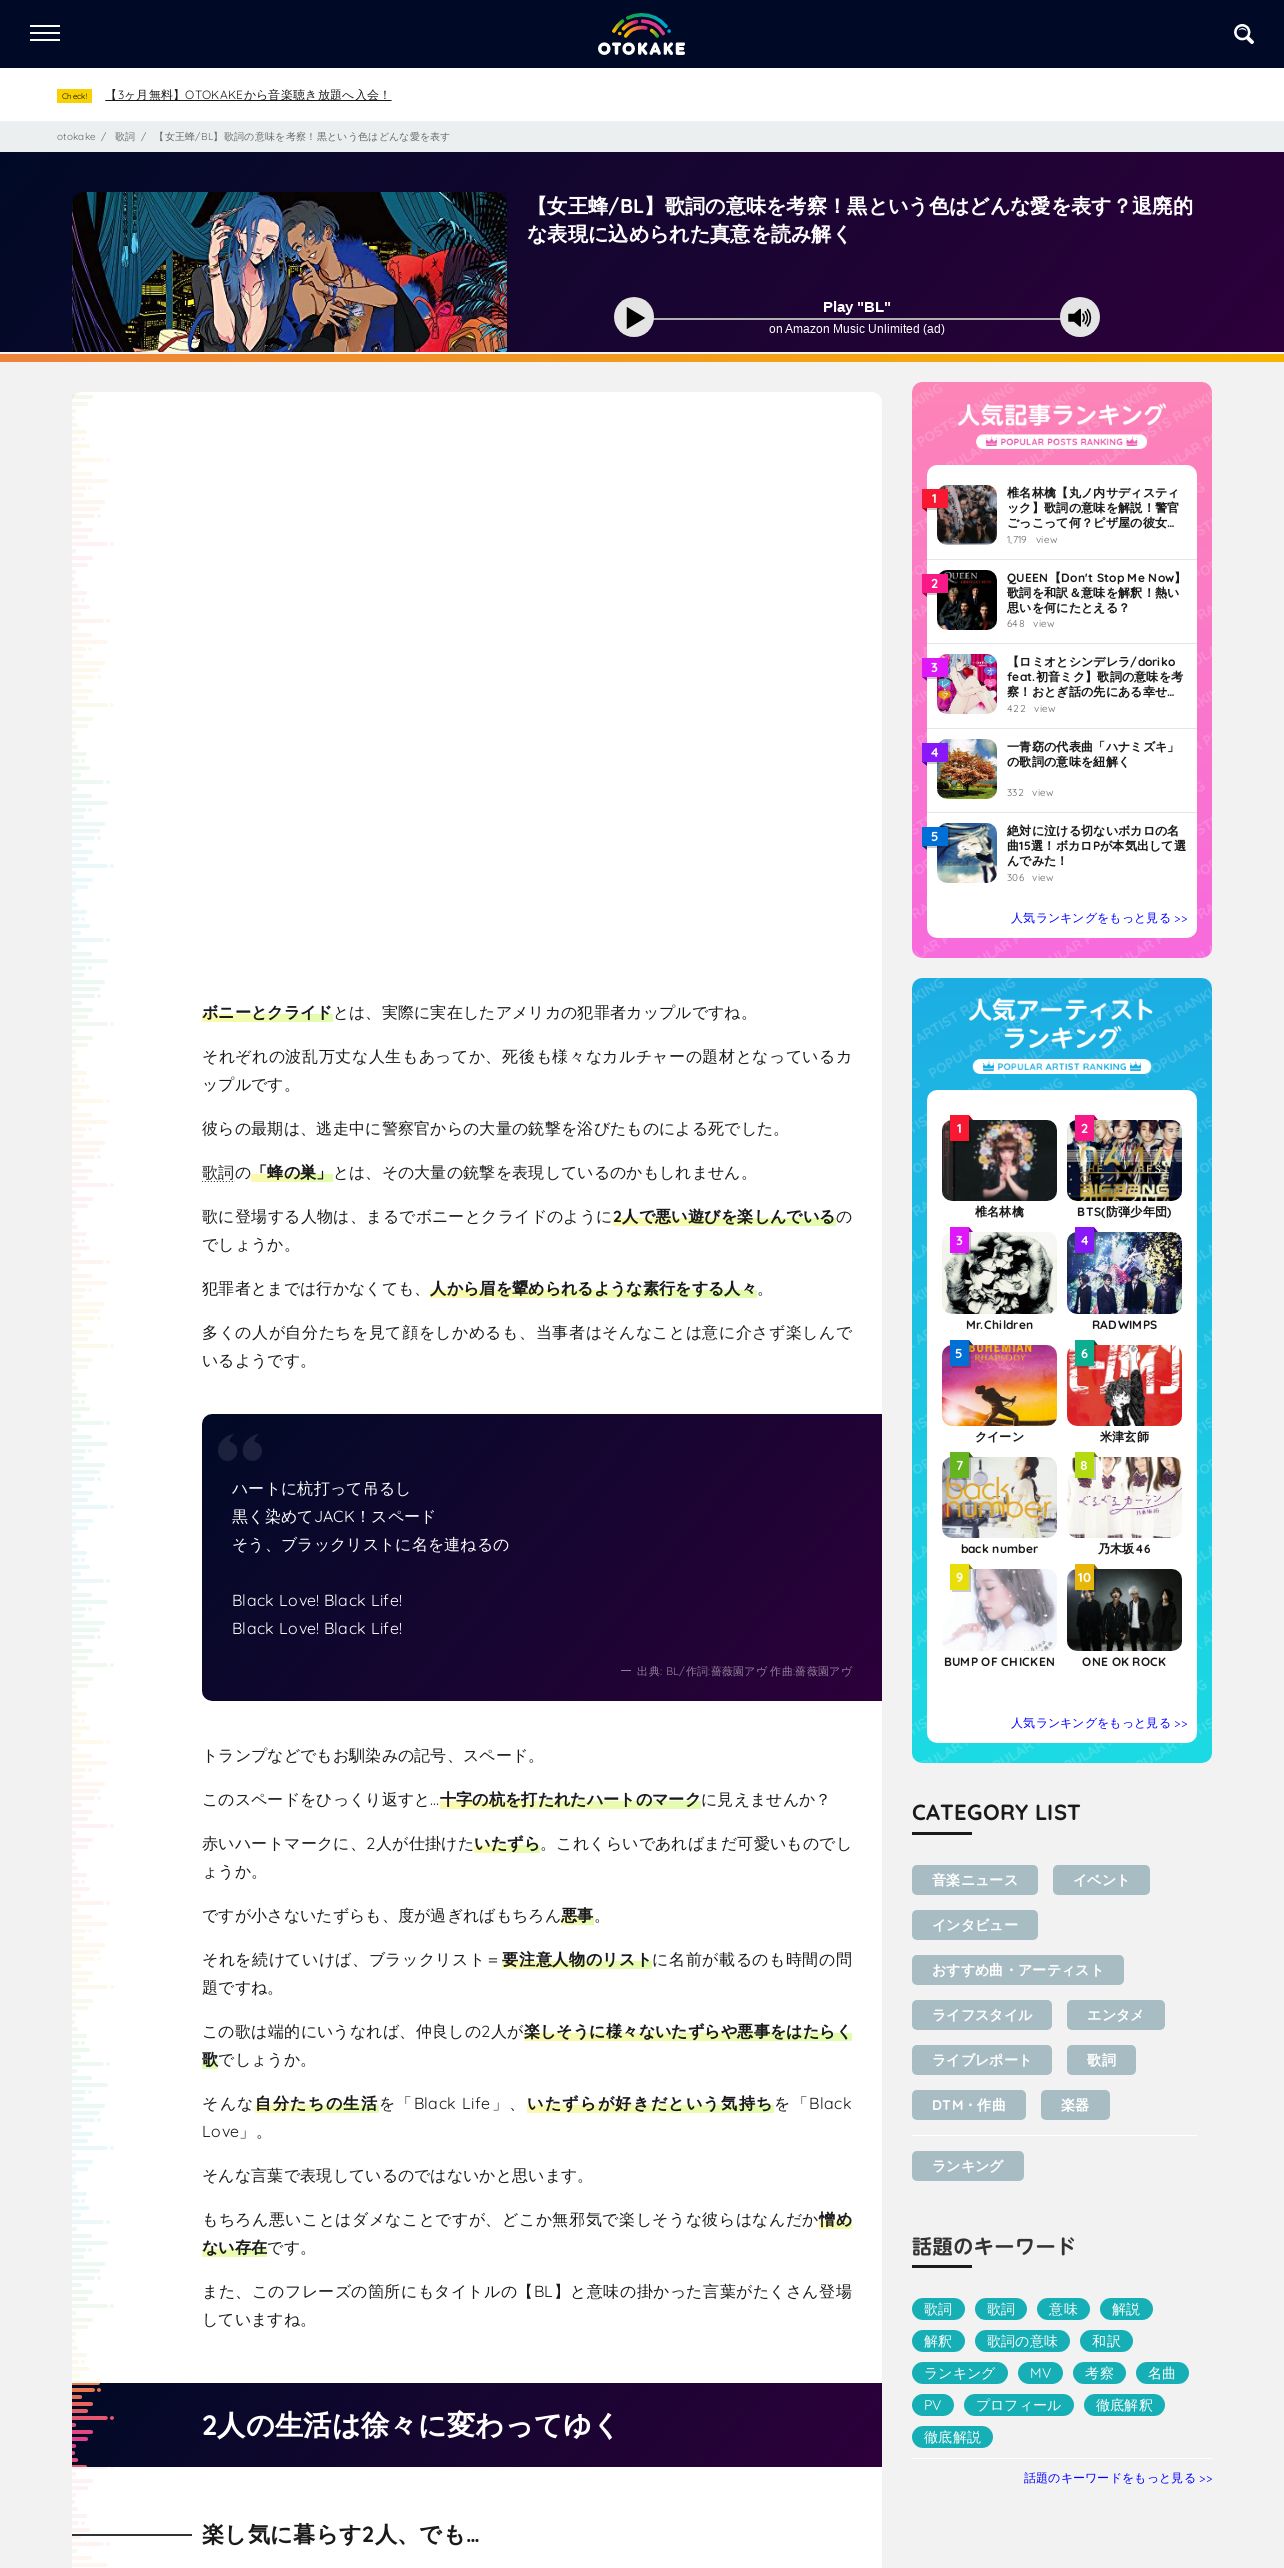Image resolution: width=1284 pixels, height=2568 pixels.
Task: Click the 解釈 keyword tag
Action: click(938, 2341)
